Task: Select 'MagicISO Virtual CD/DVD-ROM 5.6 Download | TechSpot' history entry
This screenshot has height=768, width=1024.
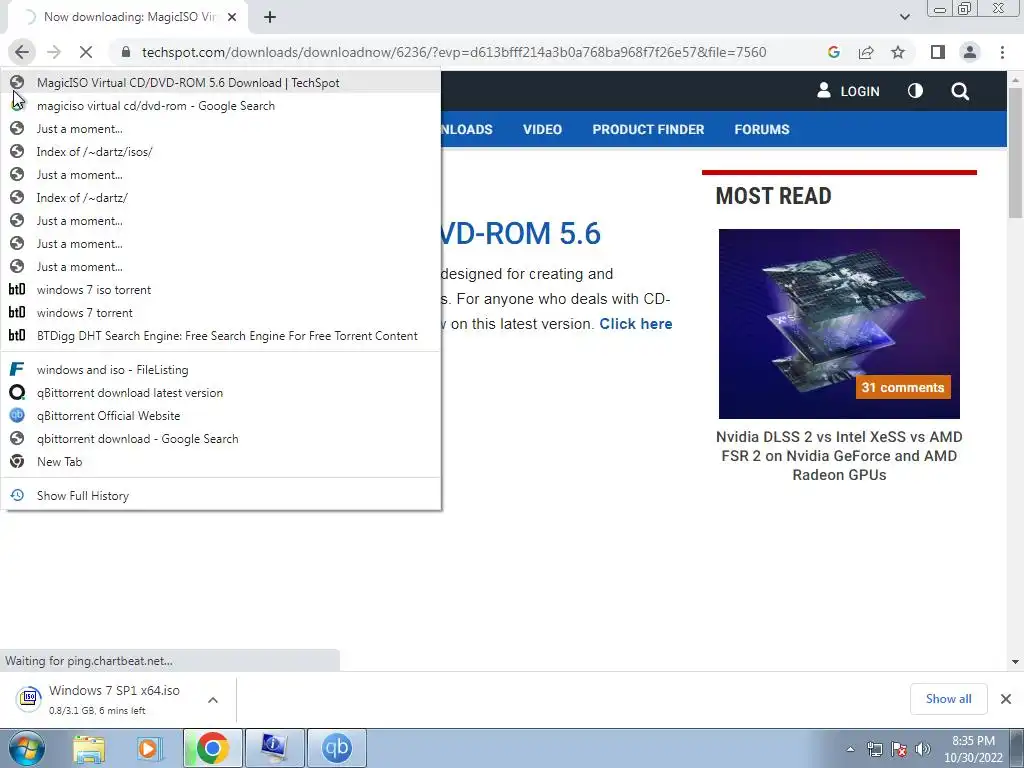Action: click(x=221, y=83)
